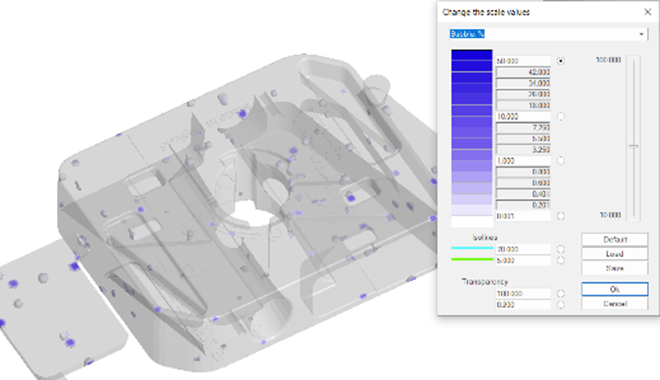Viewport: 660px width, 380px height.
Task: Click the cyan isoline color line
Action: (472, 248)
